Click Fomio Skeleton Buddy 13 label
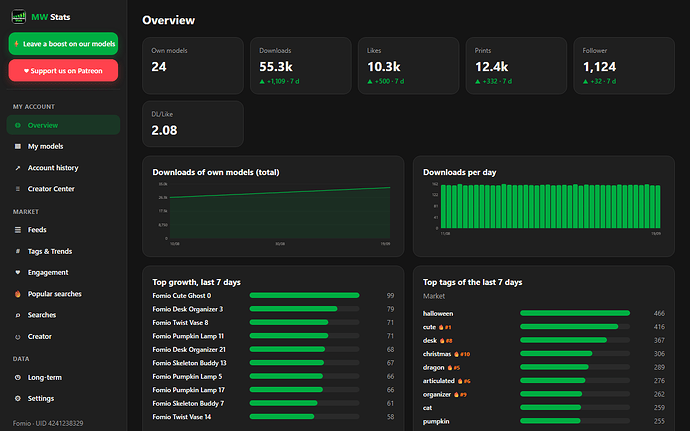690x431 pixels. (x=189, y=363)
